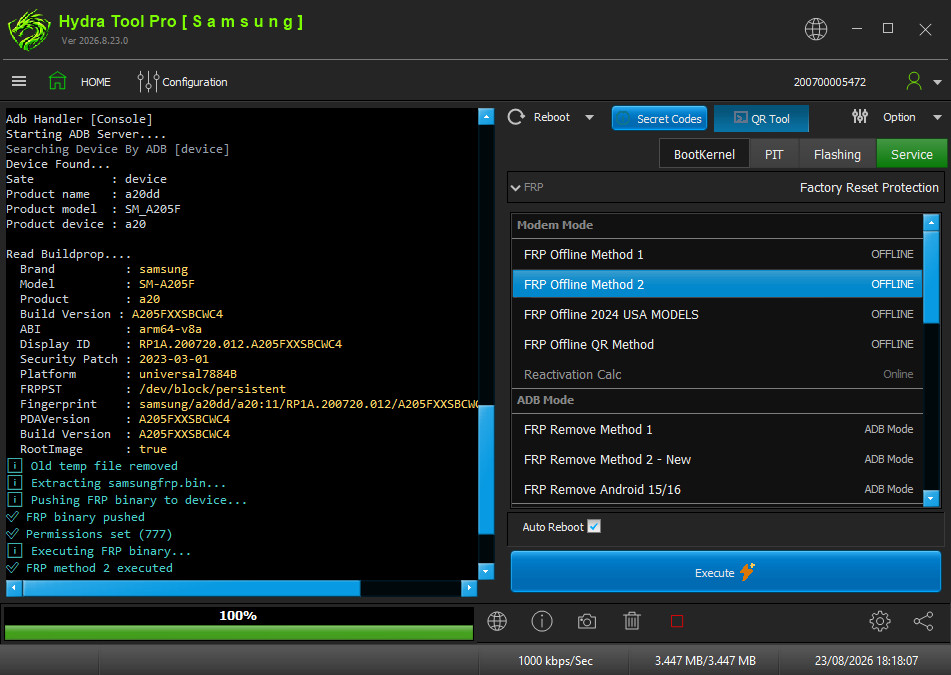Click the Secret Codes button

[659, 119]
